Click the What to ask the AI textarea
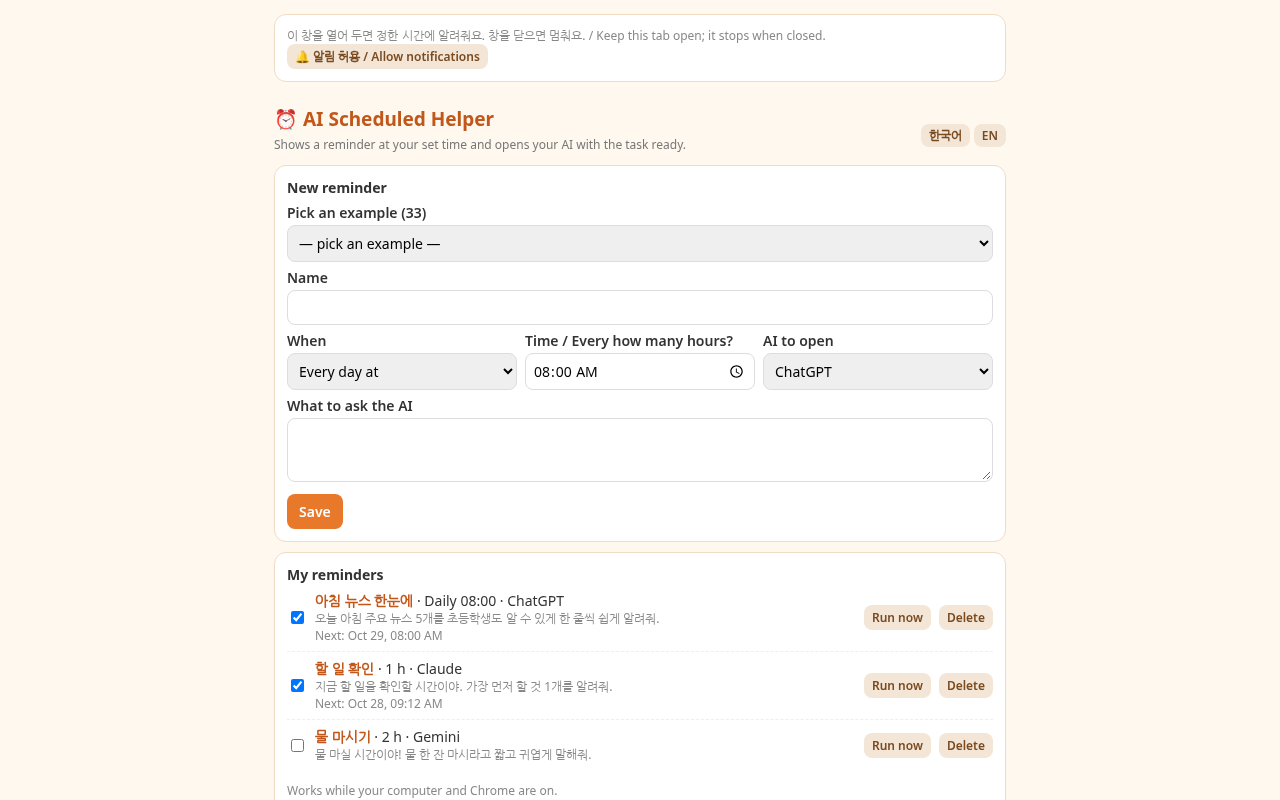 [640, 450]
